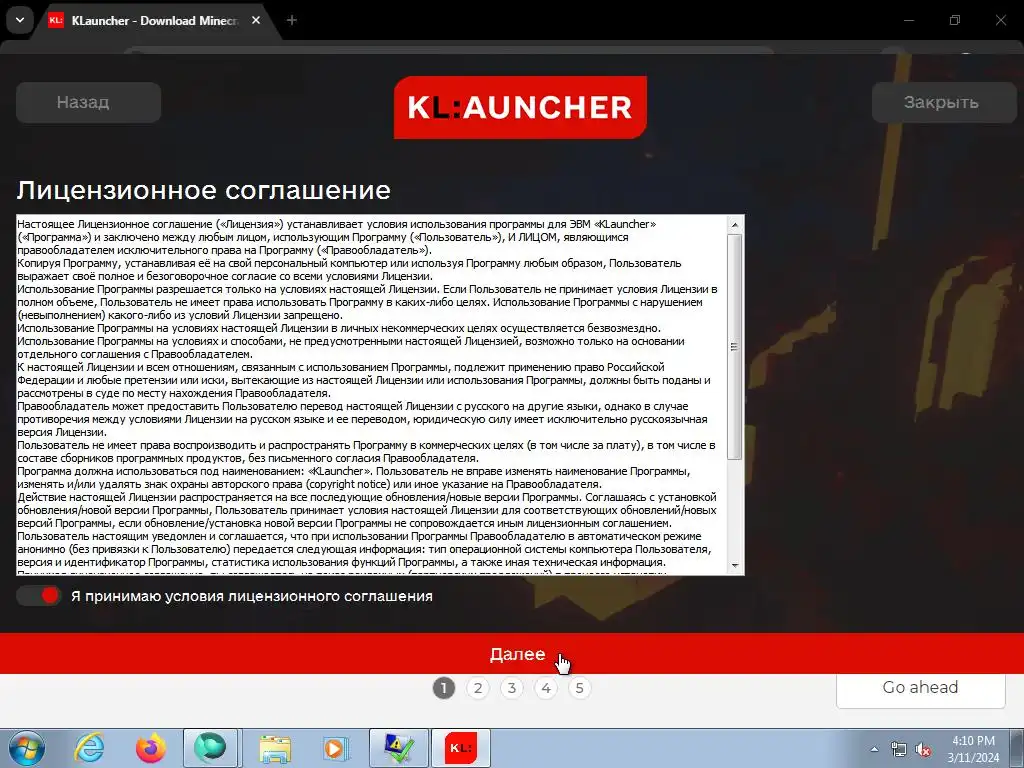Open a new browser tab
This screenshot has width=1024, height=768.
(x=292, y=20)
